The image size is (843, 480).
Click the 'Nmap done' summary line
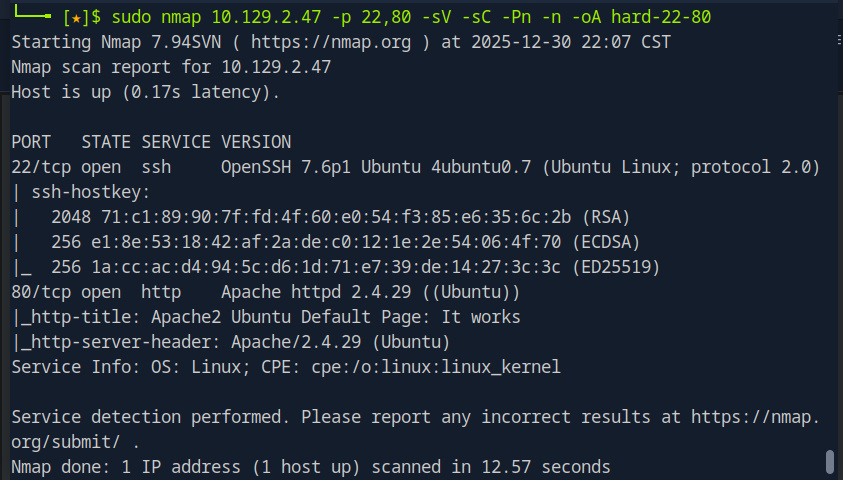pyautogui.click(x=311, y=467)
